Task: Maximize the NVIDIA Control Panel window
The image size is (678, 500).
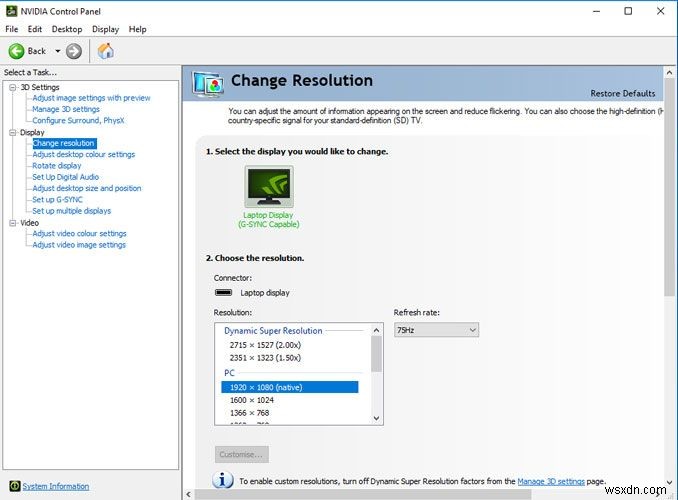Action: (x=628, y=11)
